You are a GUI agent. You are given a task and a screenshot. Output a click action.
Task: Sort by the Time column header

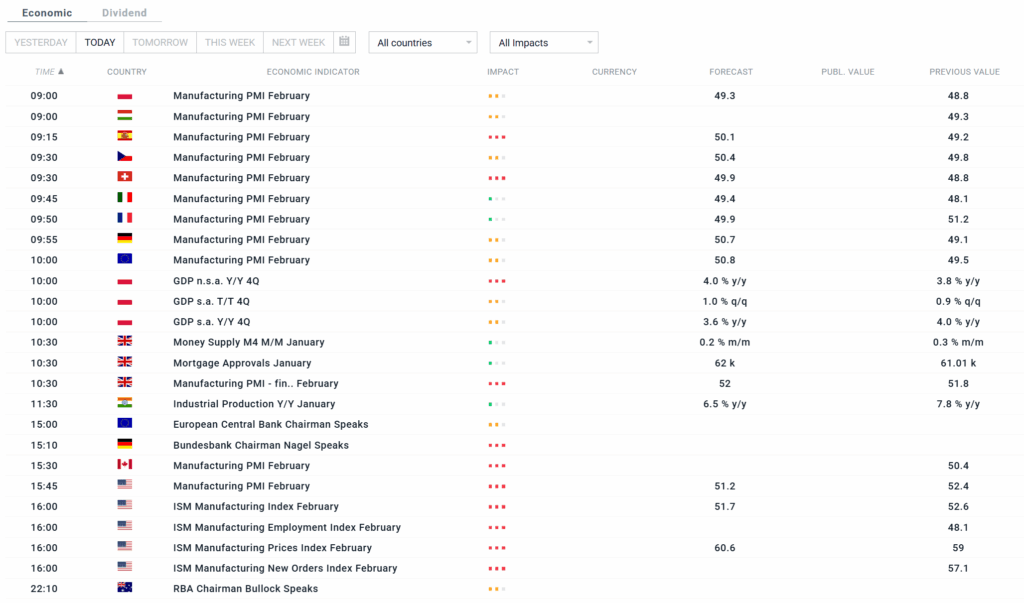[49, 72]
